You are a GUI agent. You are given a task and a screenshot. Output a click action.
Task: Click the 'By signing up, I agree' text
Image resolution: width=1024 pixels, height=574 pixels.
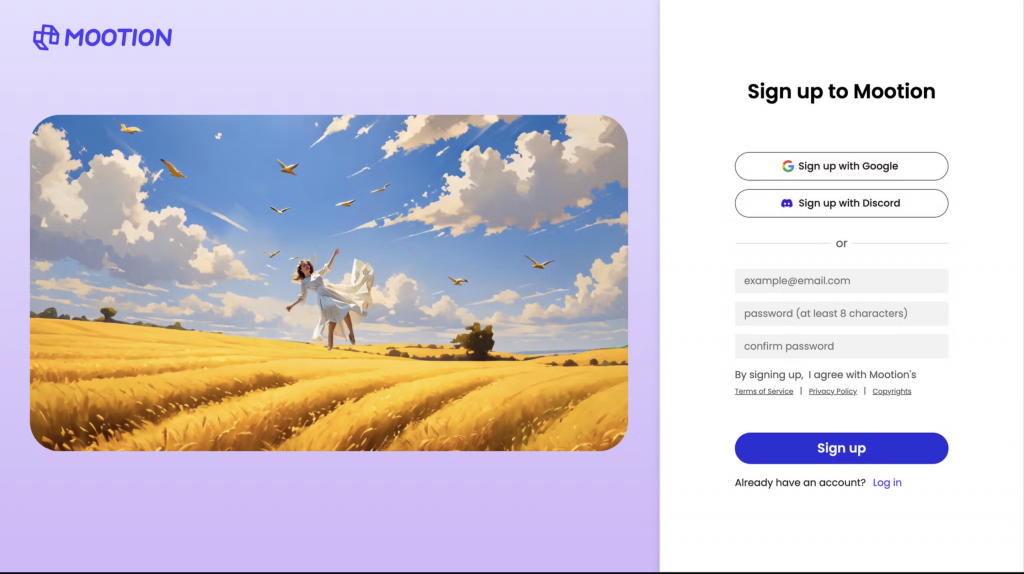825,375
